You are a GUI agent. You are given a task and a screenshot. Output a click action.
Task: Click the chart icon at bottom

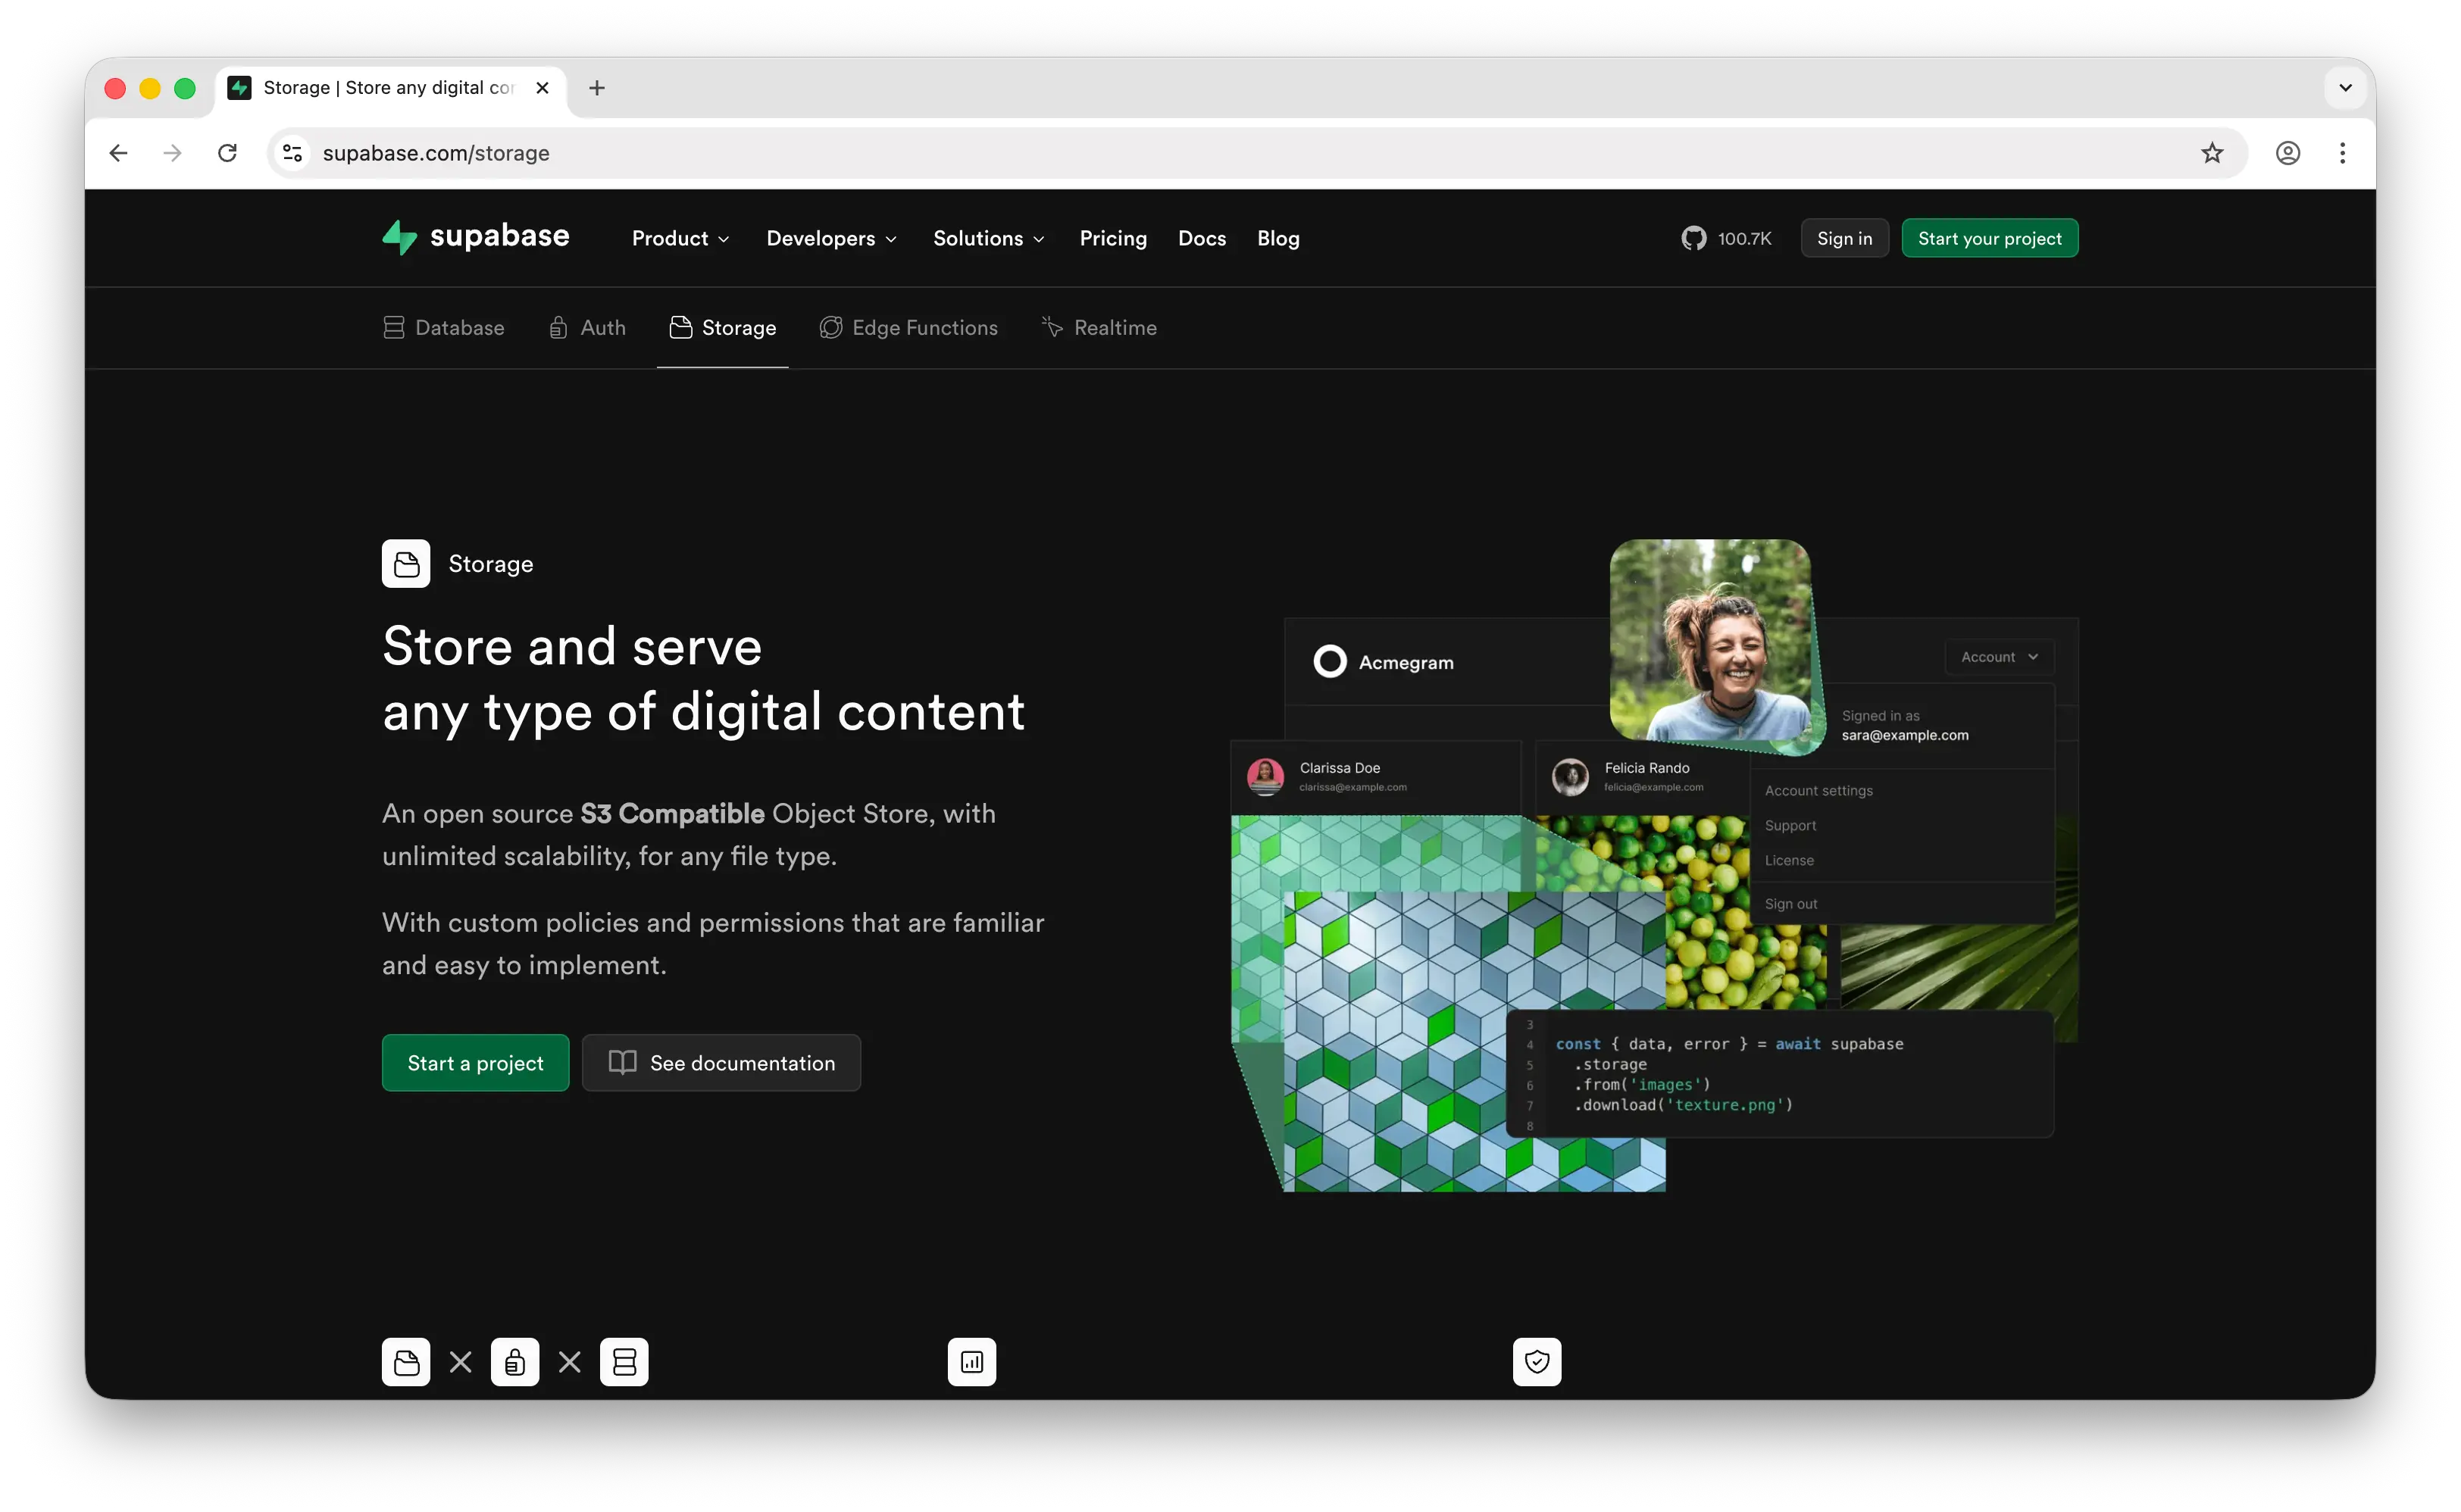[x=971, y=1361]
